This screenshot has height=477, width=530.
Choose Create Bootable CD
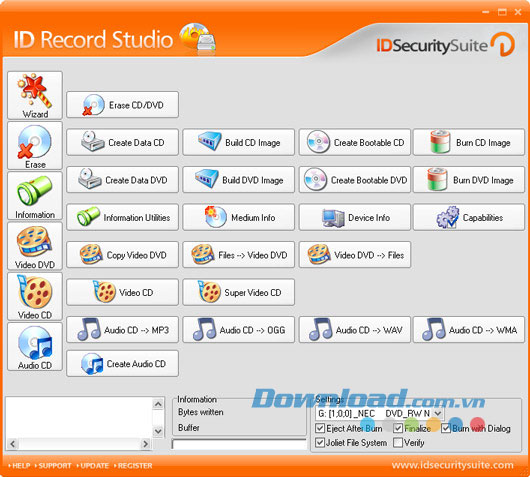click(x=355, y=142)
